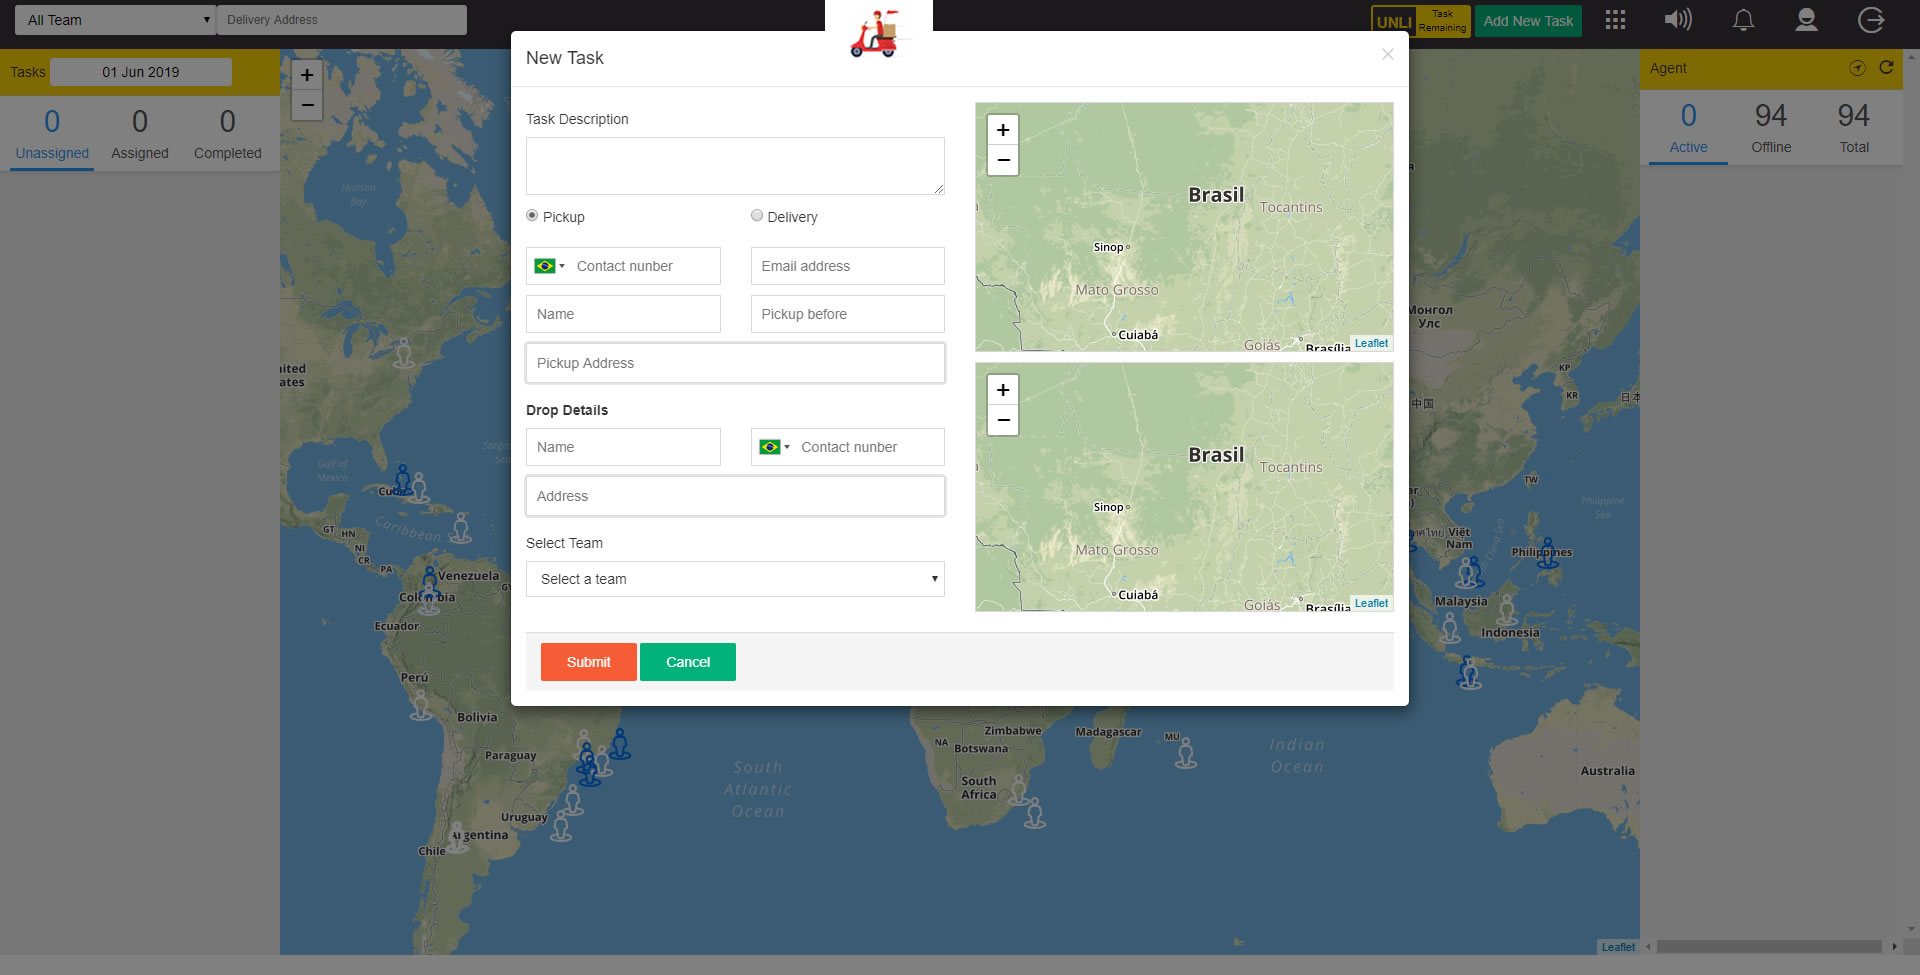Click the Delivery Address search field
Image resolution: width=1920 pixels, height=975 pixels.
point(341,20)
